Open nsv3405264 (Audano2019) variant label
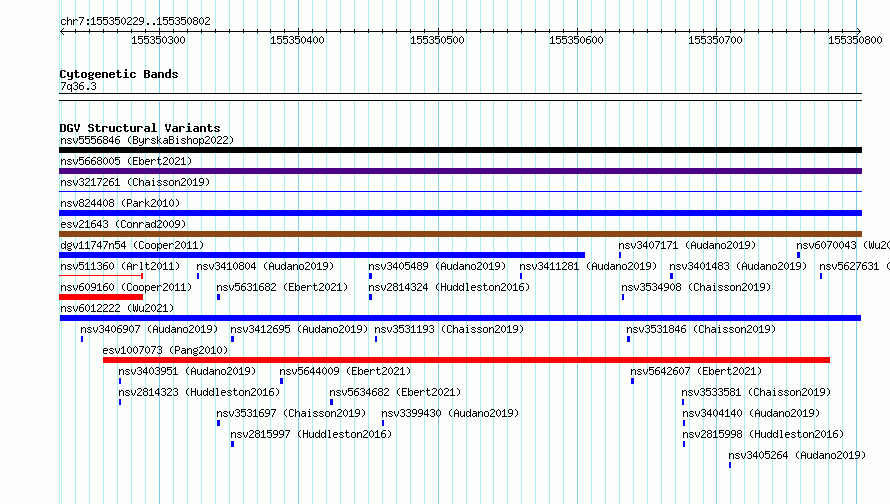 coord(797,455)
